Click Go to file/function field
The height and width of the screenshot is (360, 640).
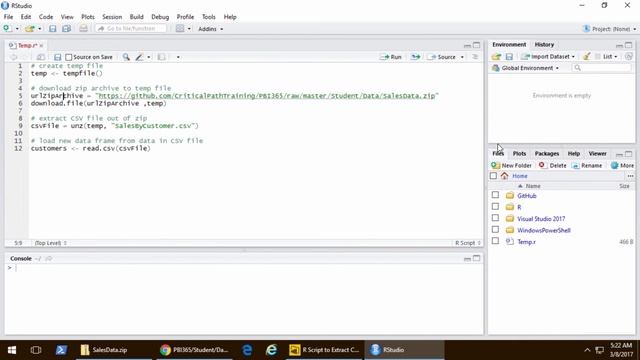(131, 29)
